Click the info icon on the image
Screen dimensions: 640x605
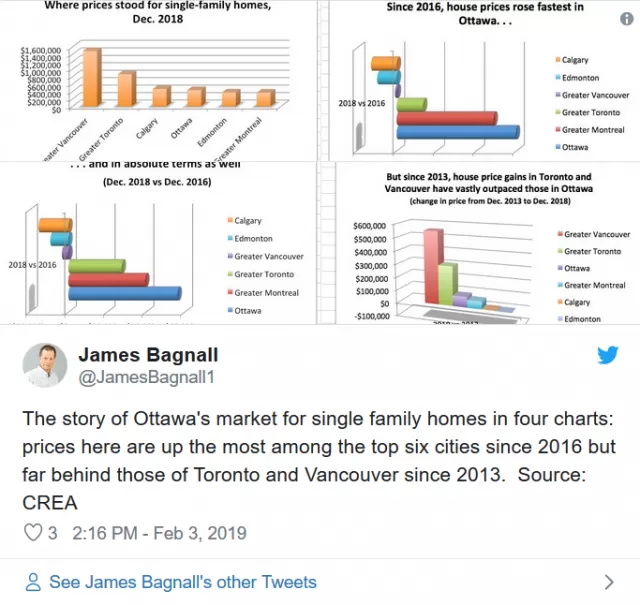click(x=627, y=18)
